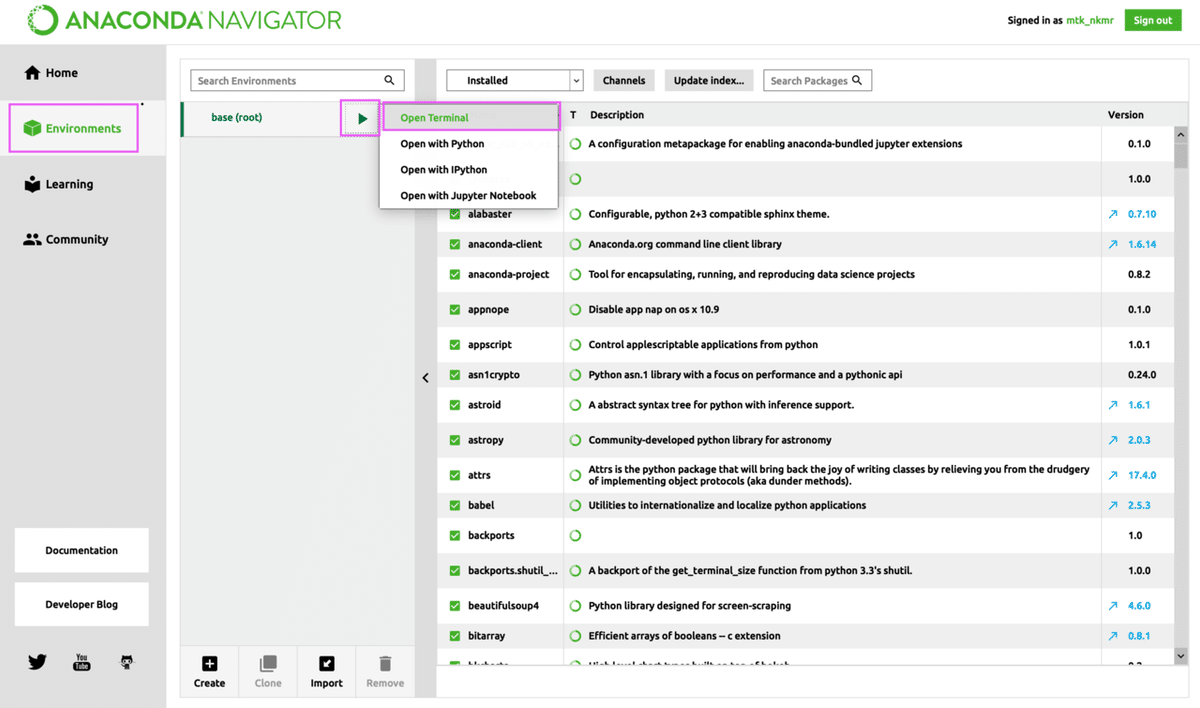1200x708 pixels.
Task: Click the Twitter icon in sidebar
Action: click(x=38, y=662)
